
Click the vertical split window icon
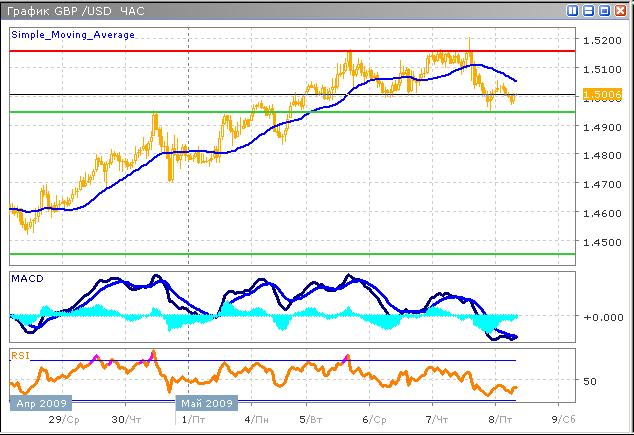573,10
